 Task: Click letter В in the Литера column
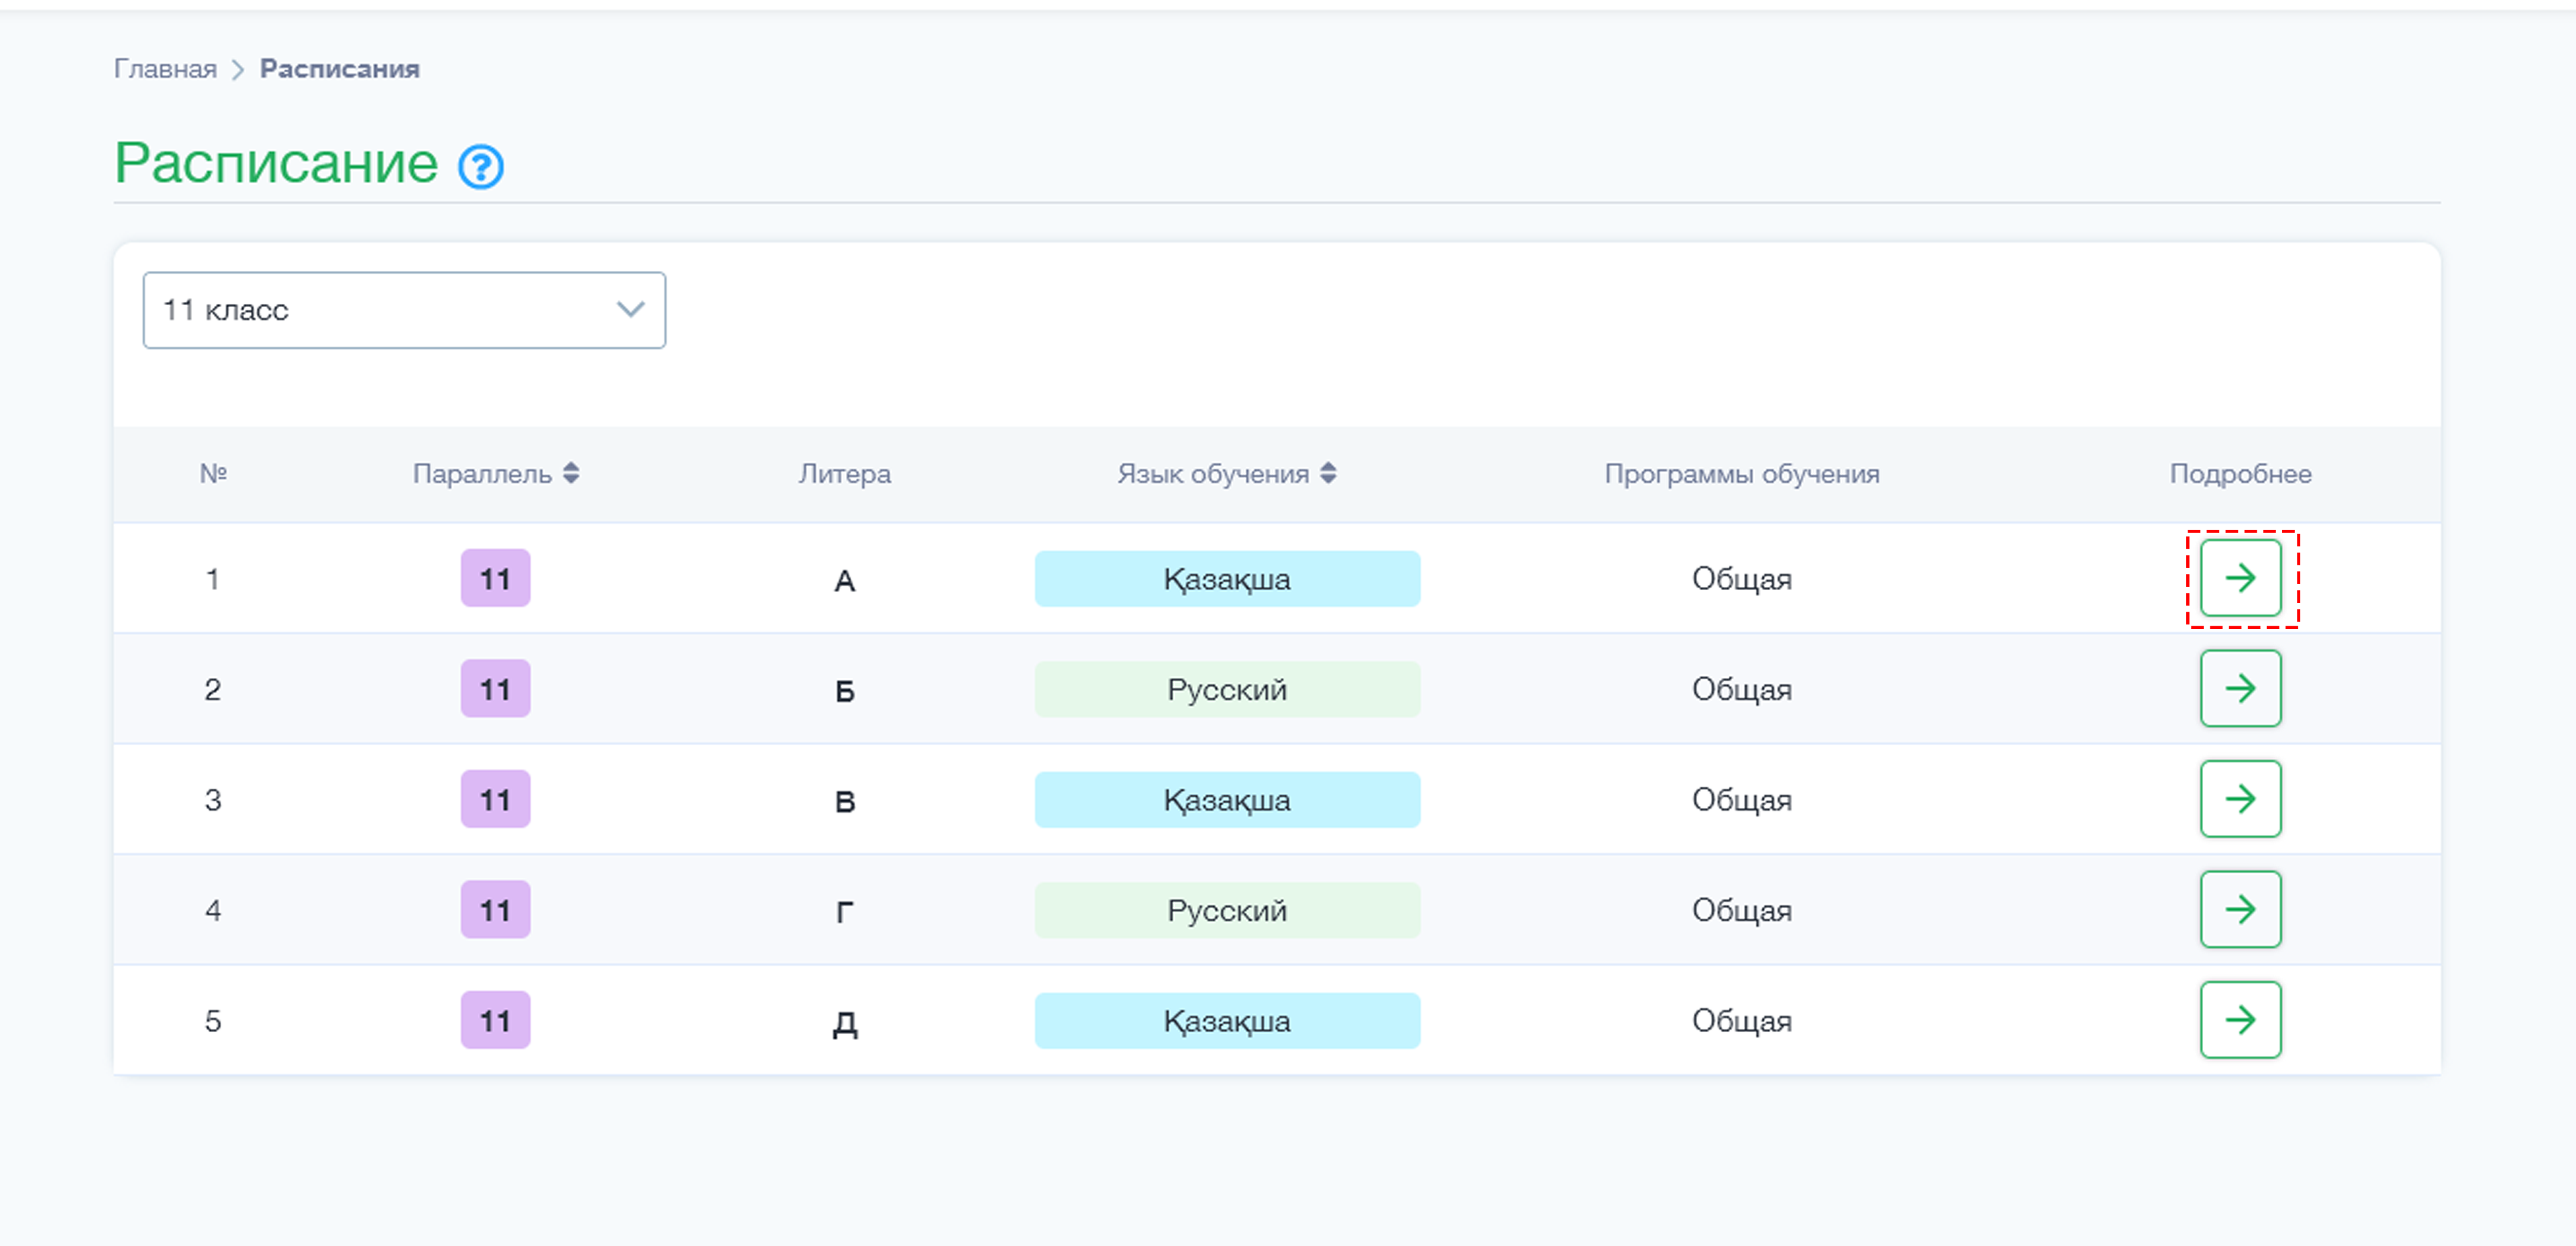[845, 801]
